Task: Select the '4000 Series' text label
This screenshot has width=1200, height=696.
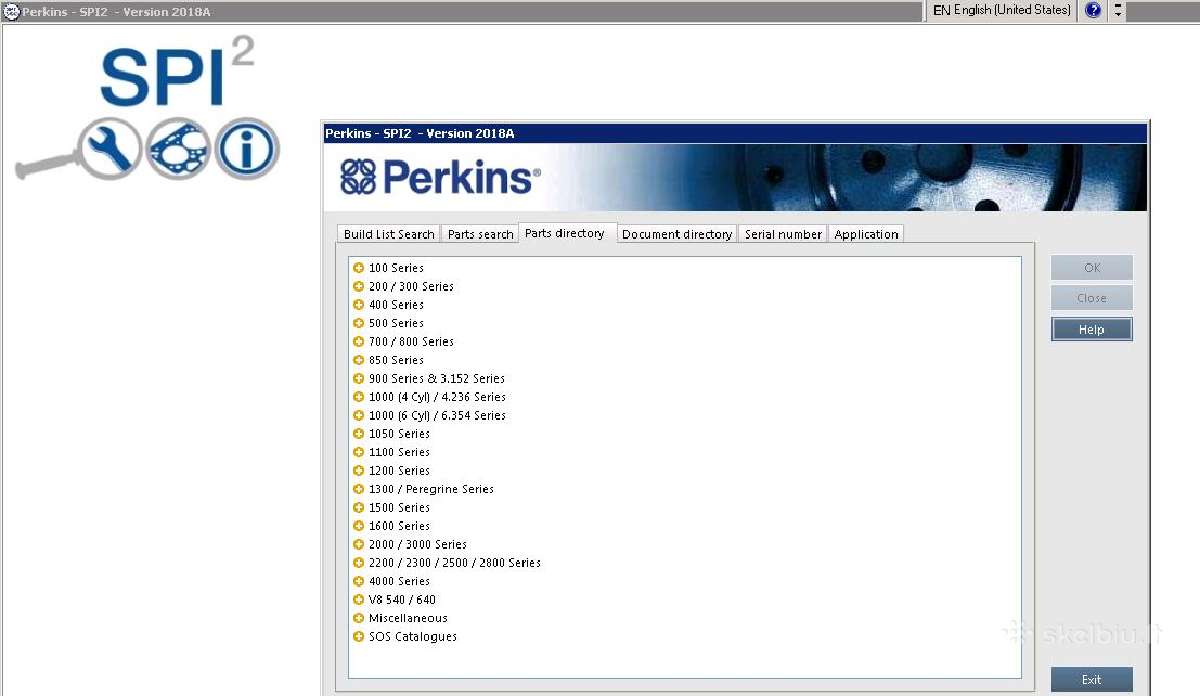Action: tap(399, 581)
